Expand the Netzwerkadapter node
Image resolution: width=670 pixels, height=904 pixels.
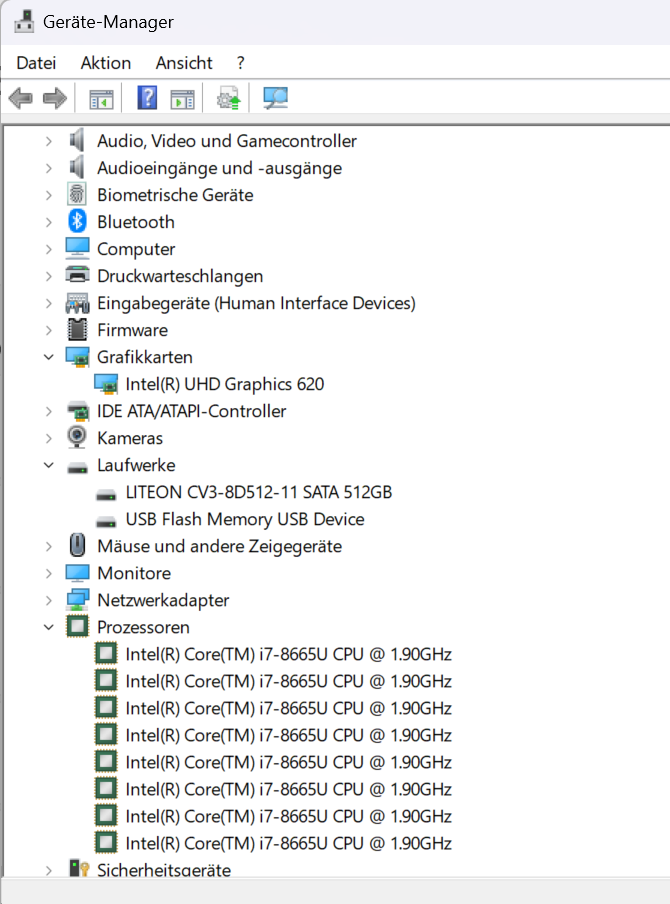point(49,600)
